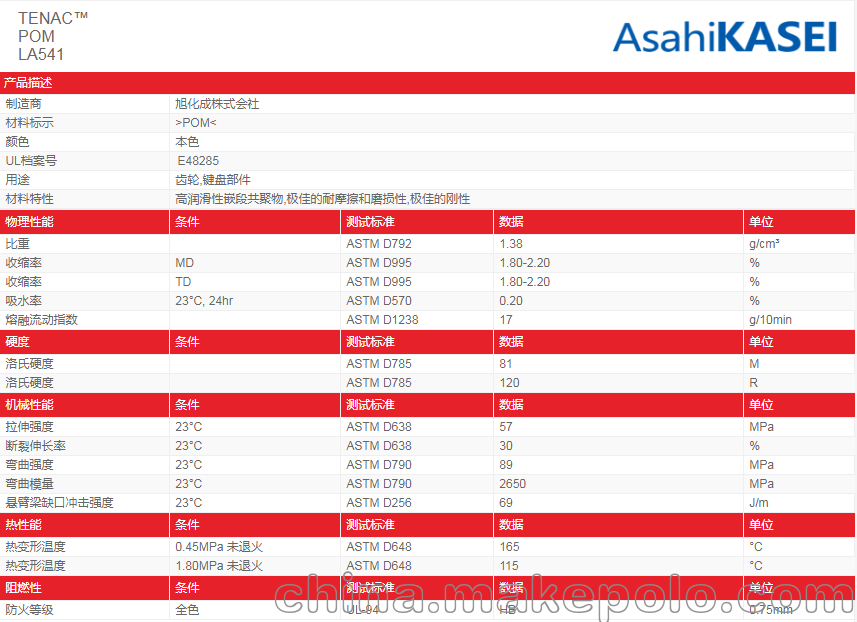Select ASTM D792 test standard cell

[x=379, y=244]
